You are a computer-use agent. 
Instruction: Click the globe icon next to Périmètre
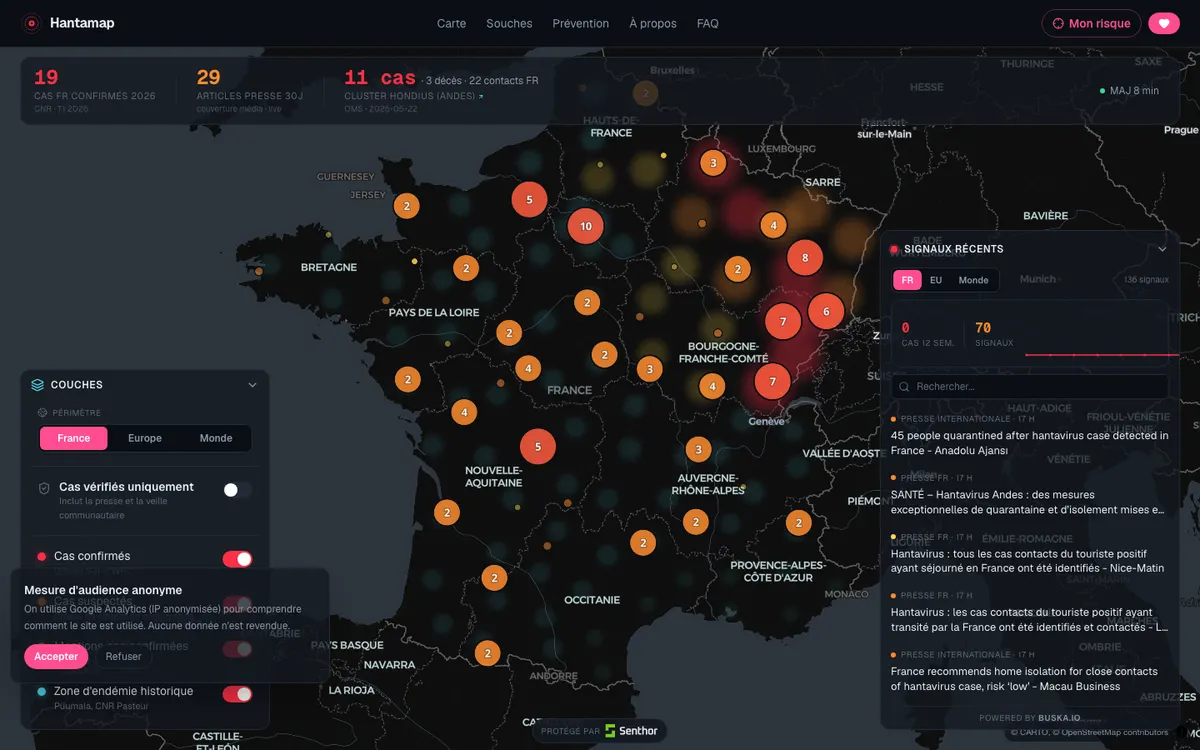click(x=42, y=412)
